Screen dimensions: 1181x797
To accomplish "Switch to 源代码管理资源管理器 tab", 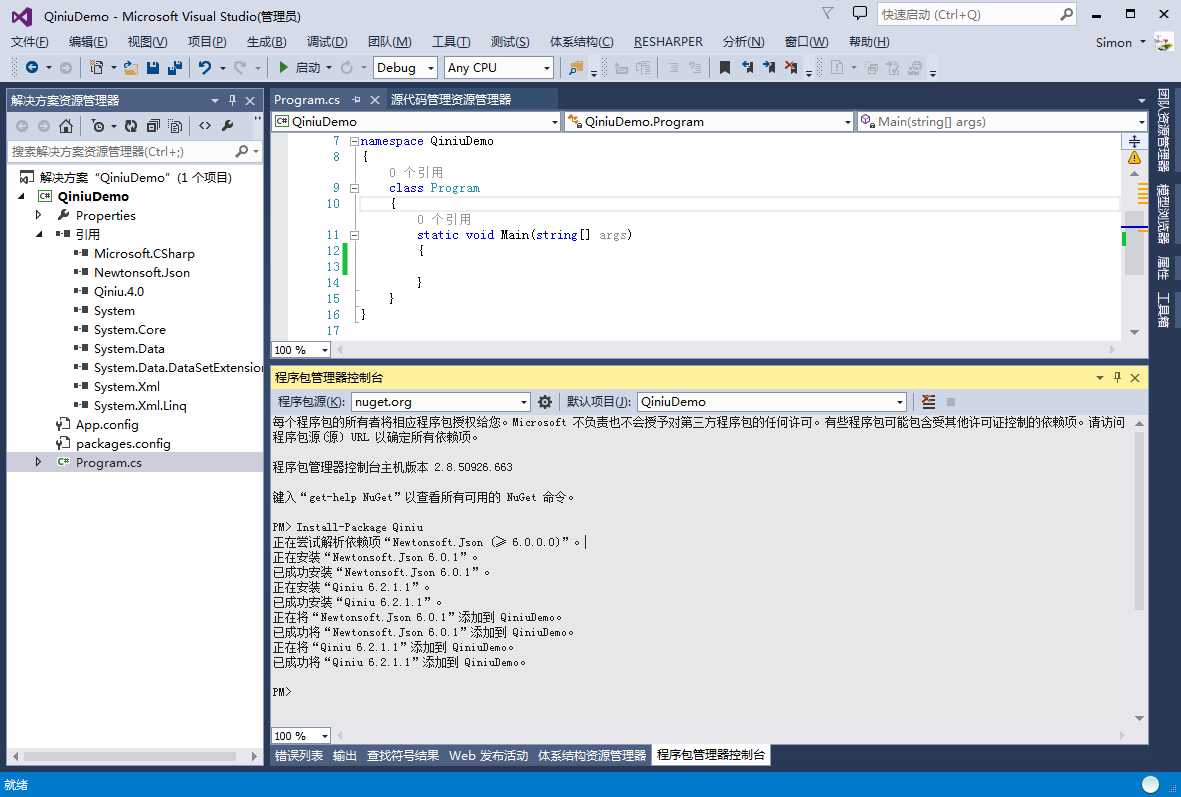I will click(451, 99).
